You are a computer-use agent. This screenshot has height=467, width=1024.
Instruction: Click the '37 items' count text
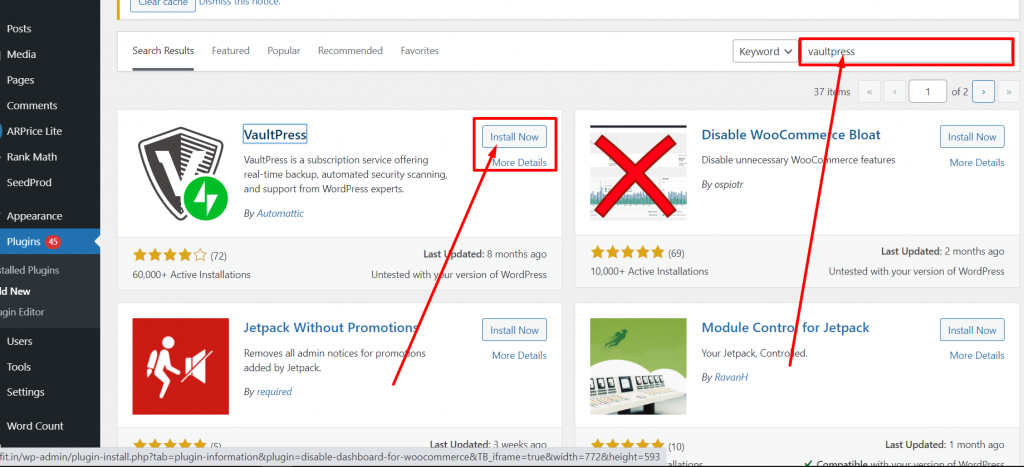[832, 92]
